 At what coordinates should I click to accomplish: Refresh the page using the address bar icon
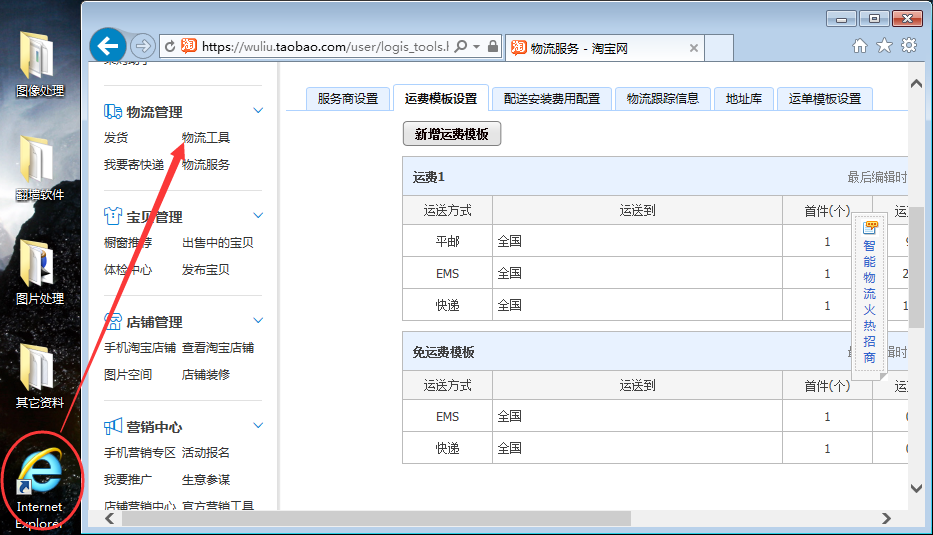(169, 46)
